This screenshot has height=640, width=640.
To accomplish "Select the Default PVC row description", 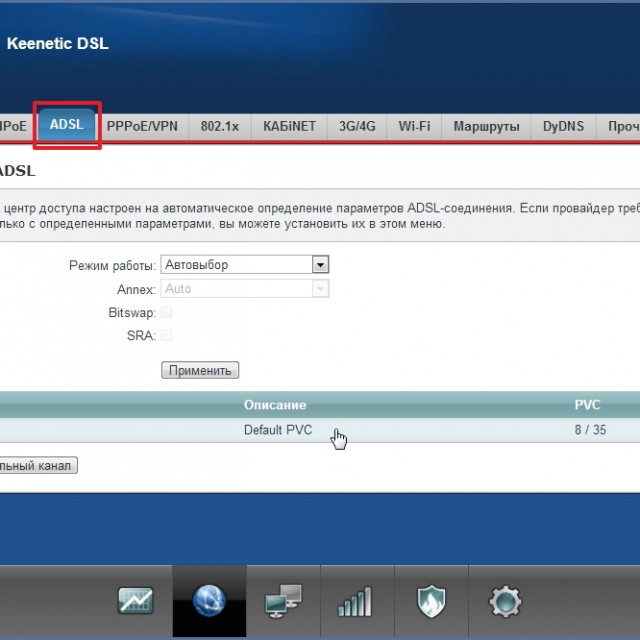I will (278, 430).
